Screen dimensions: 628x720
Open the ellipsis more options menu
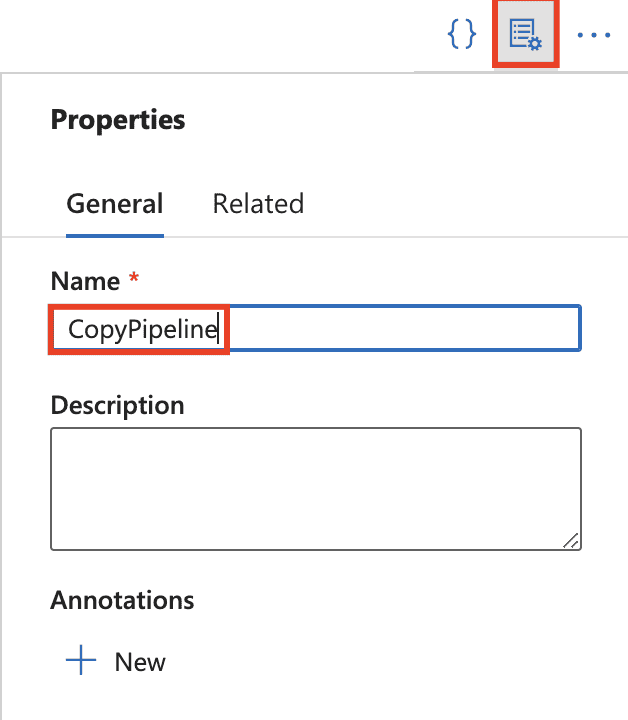[593, 35]
